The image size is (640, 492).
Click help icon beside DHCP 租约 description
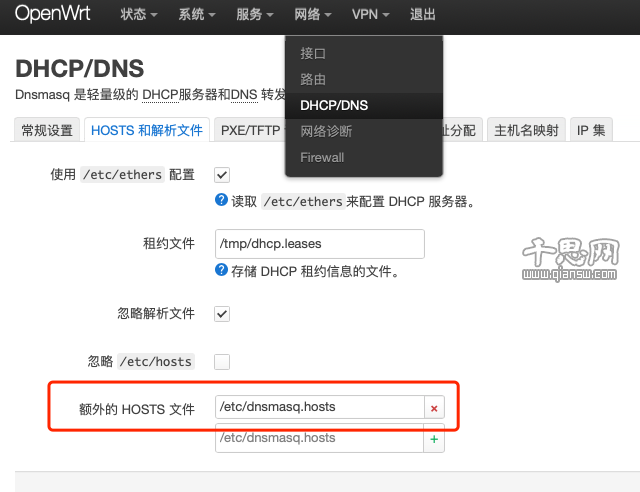[x=221, y=270]
